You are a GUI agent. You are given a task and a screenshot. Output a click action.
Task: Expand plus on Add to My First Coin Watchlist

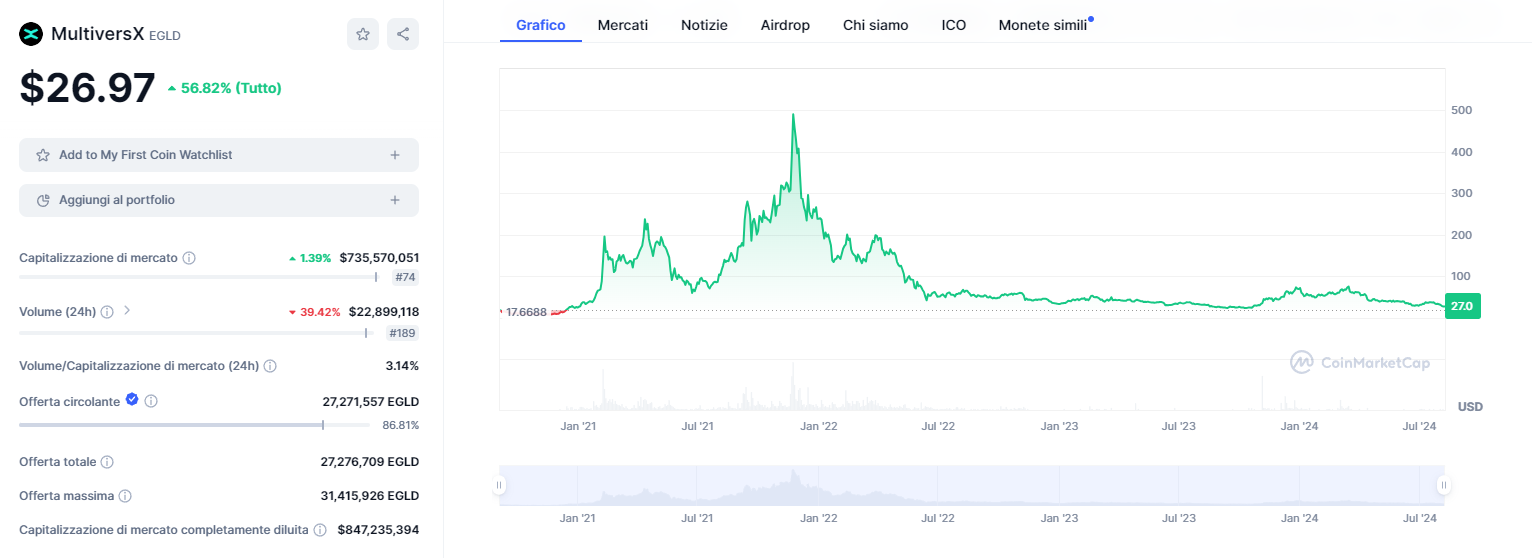point(395,155)
